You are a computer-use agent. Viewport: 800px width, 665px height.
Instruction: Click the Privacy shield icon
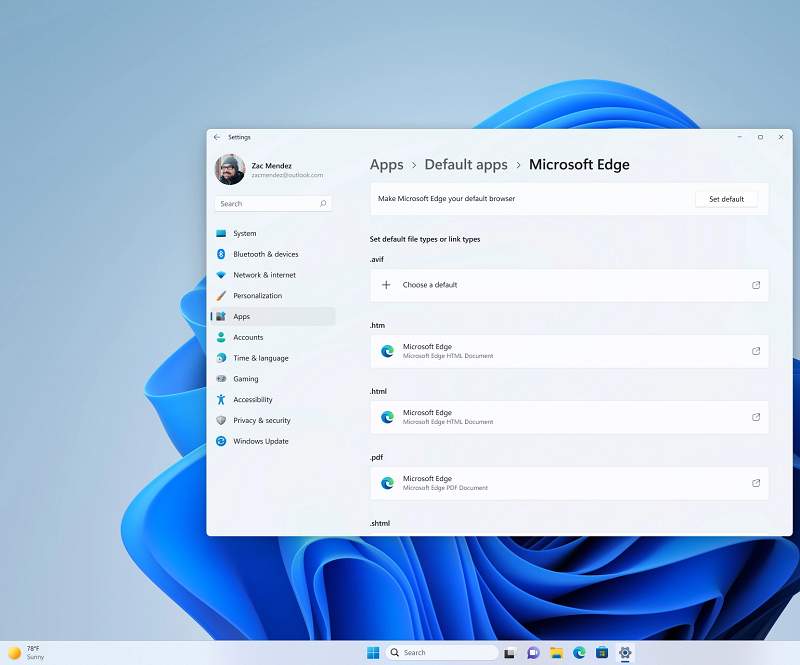click(221, 421)
